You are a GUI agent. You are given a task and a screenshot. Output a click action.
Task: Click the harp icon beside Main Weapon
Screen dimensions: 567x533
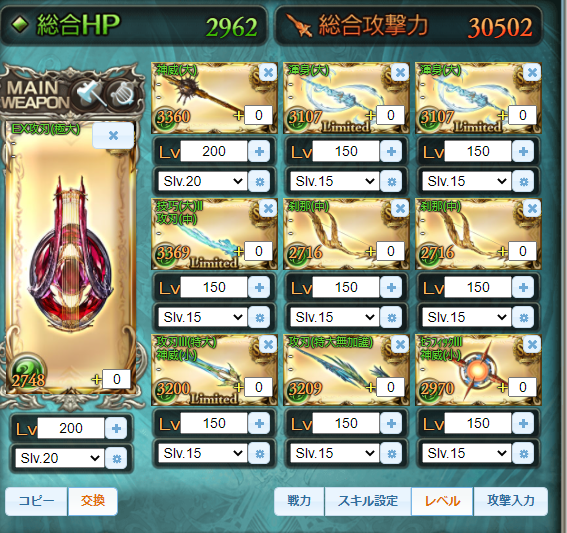coord(122,94)
